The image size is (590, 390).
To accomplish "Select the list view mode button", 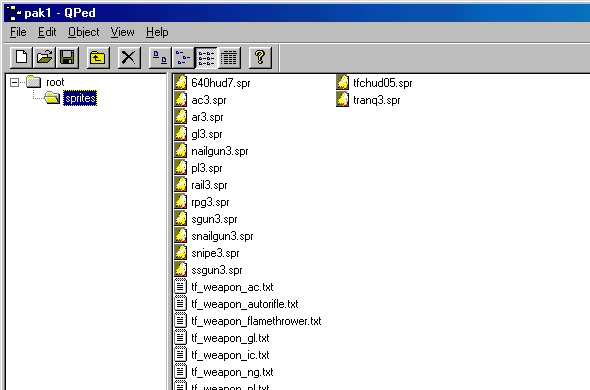I will (206, 58).
